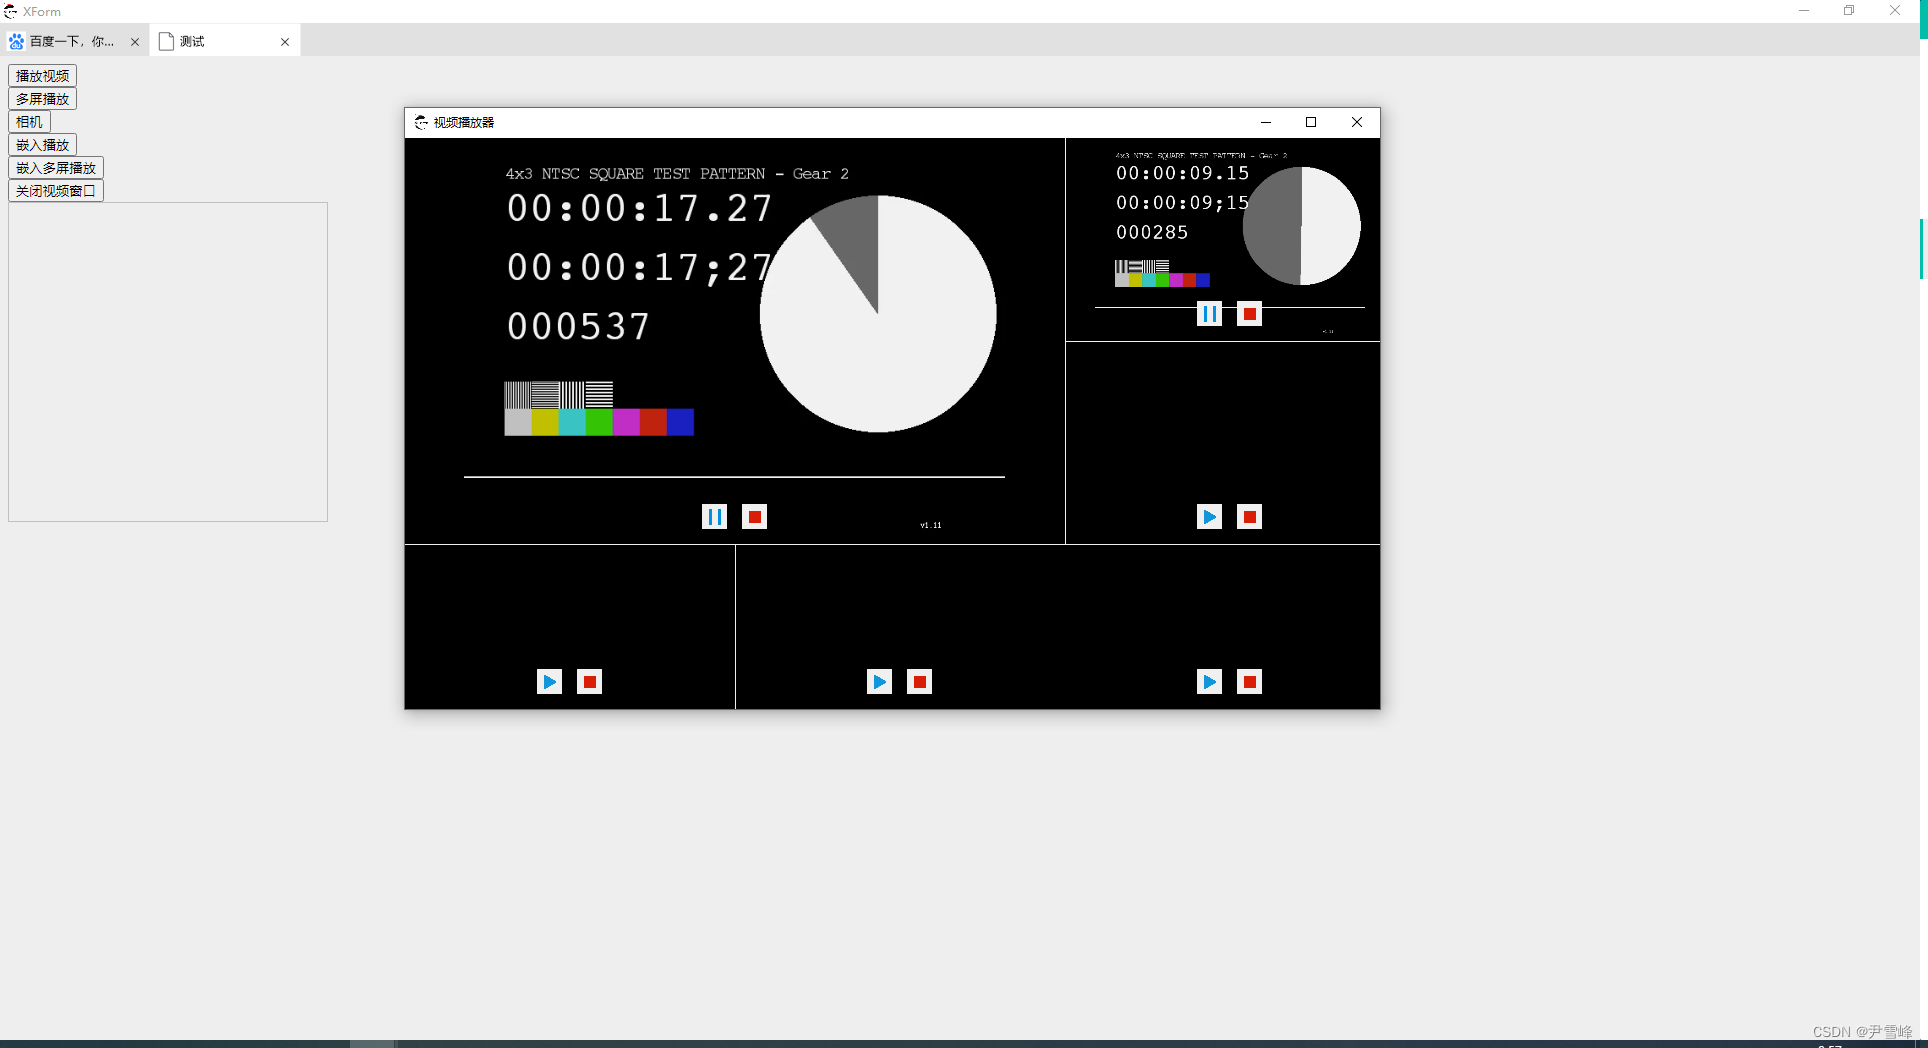This screenshot has height=1048, width=1928.
Task: Play the bottom-right video pane
Action: point(1209,682)
